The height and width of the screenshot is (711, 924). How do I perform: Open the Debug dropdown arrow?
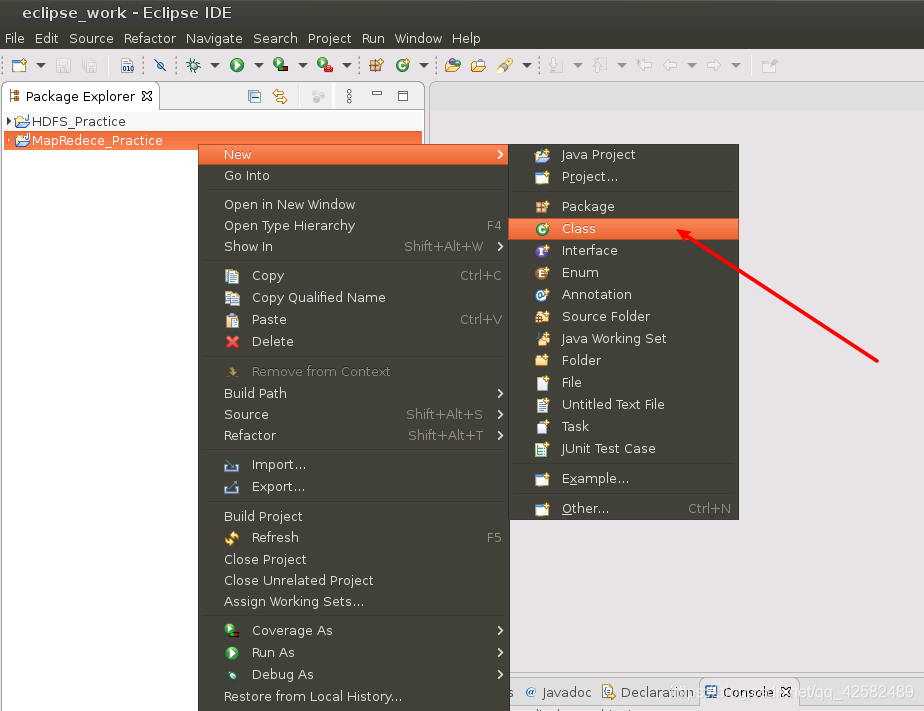pyautogui.click(x=214, y=65)
